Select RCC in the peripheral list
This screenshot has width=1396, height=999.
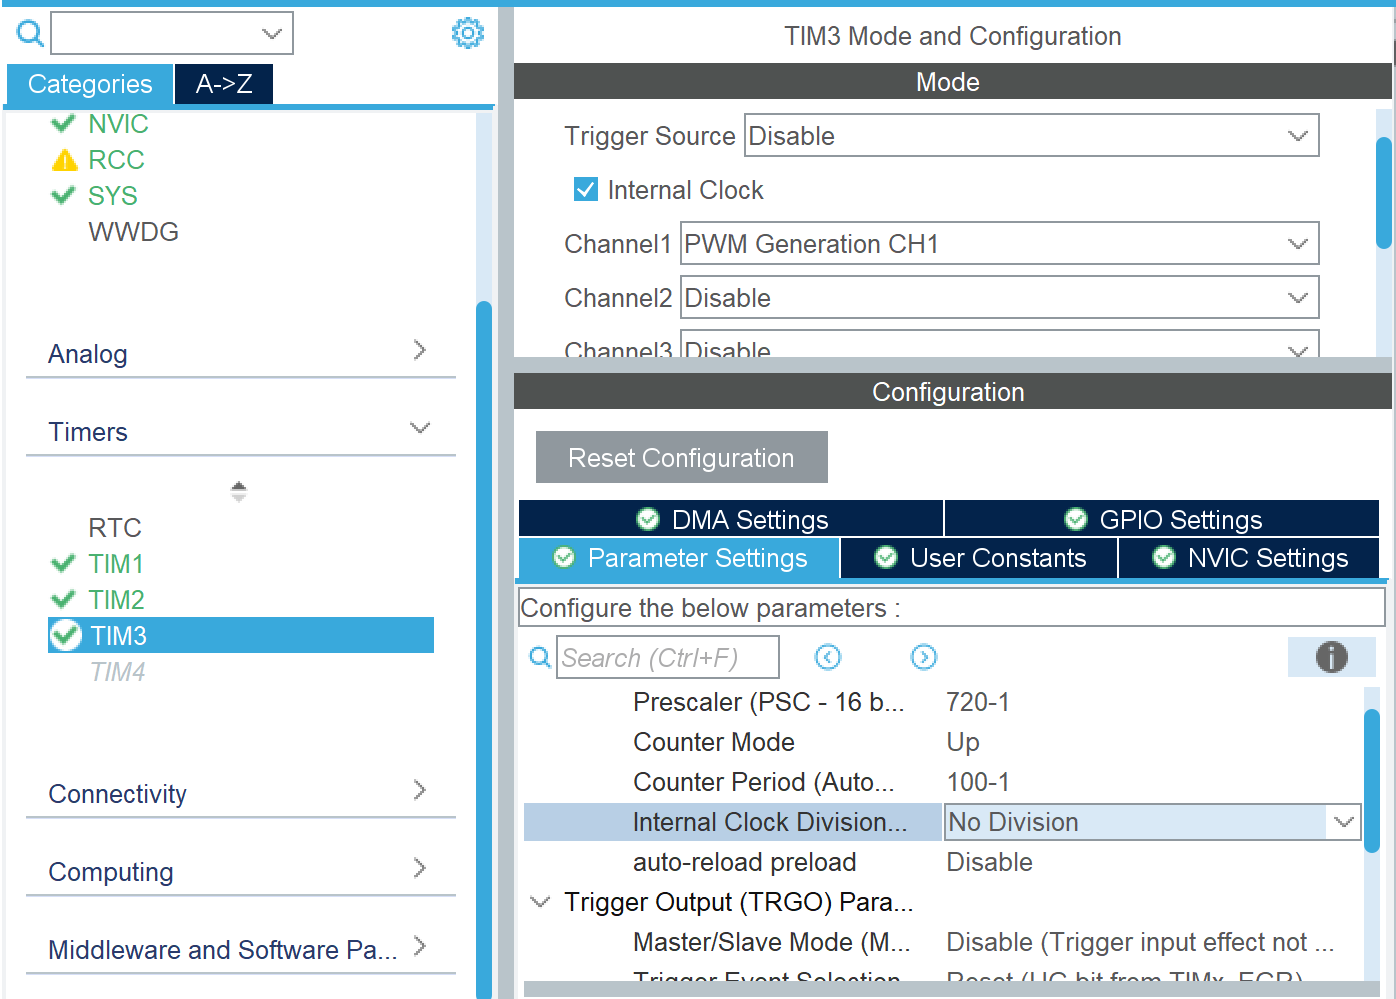(x=116, y=160)
